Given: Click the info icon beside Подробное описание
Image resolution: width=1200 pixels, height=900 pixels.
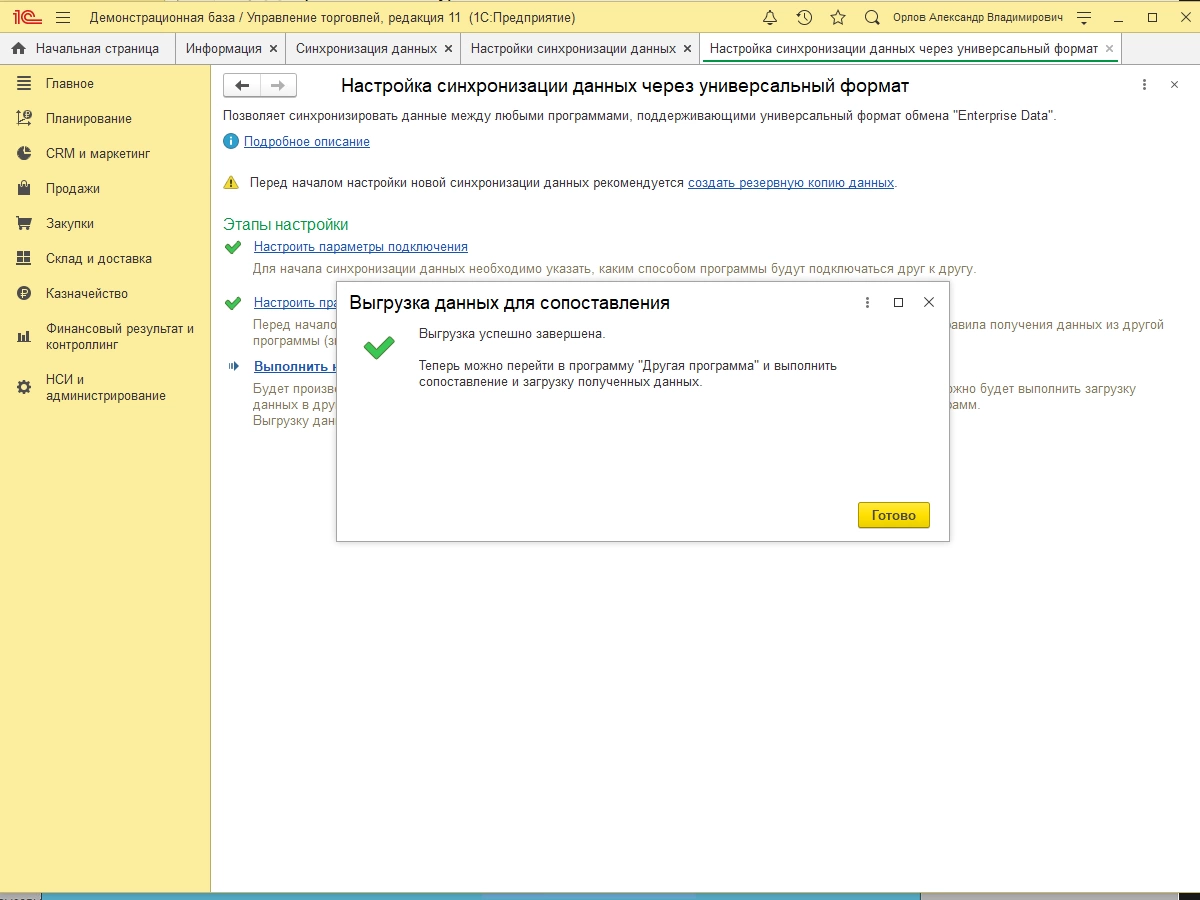Looking at the screenshot, I should 231,142.
